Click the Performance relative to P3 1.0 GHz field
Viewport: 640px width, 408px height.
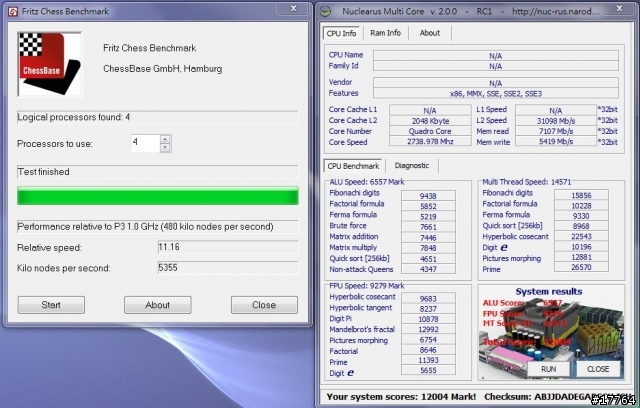158,227
